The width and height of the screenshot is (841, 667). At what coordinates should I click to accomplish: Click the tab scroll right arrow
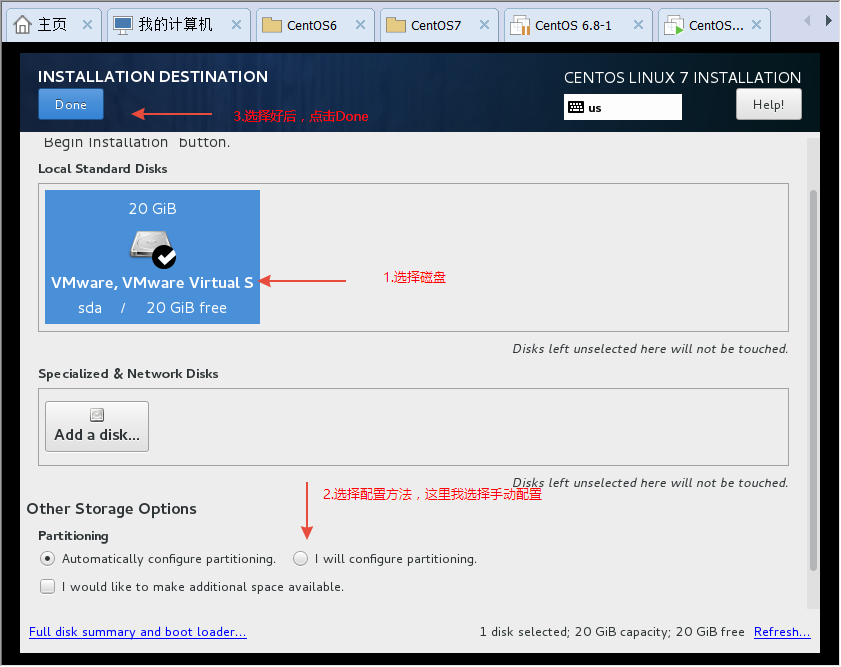click(828, 21)
